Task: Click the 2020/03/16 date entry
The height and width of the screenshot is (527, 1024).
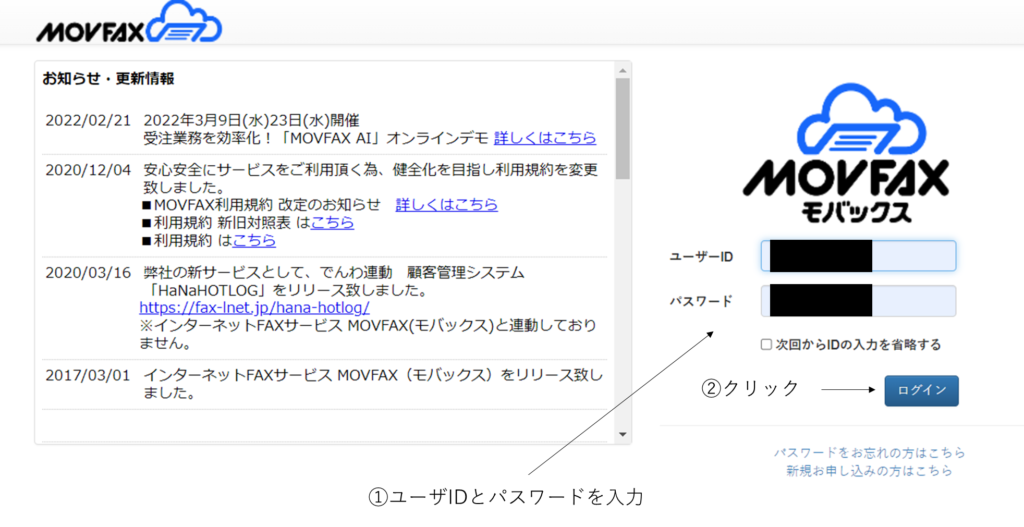Action: [x=88, y=273]
